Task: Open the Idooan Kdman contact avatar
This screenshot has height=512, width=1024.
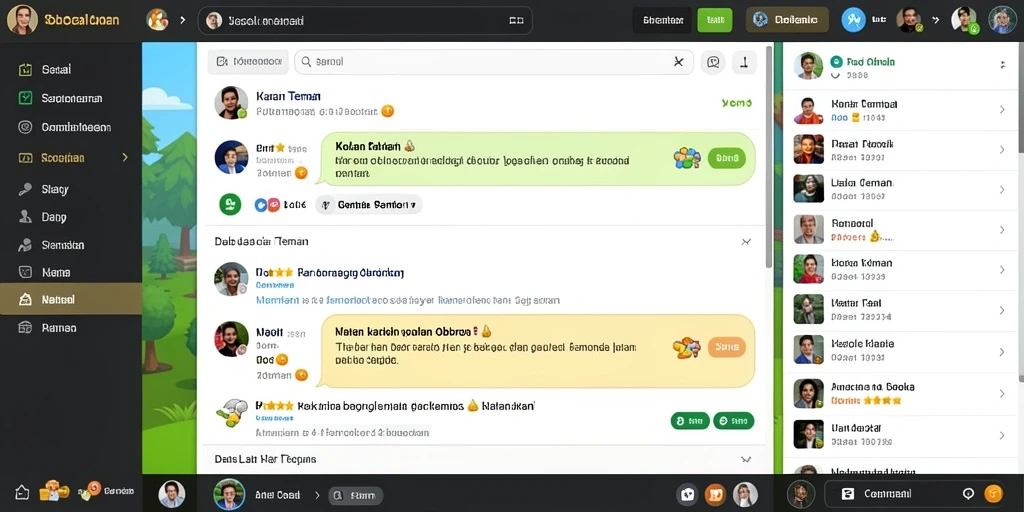Action: click(808, 269)
